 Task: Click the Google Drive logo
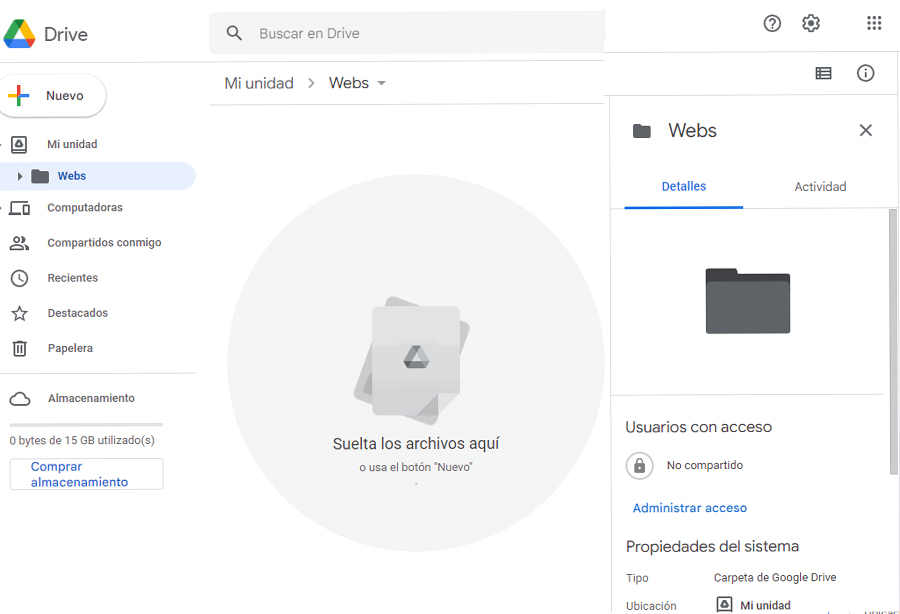19,34
